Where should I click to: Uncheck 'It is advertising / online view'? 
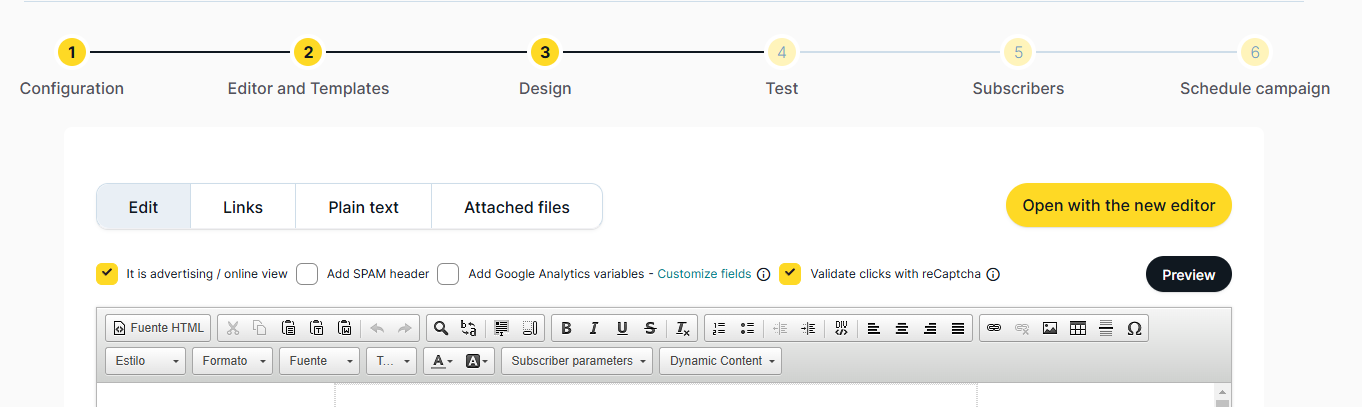(x=107, y=274)
